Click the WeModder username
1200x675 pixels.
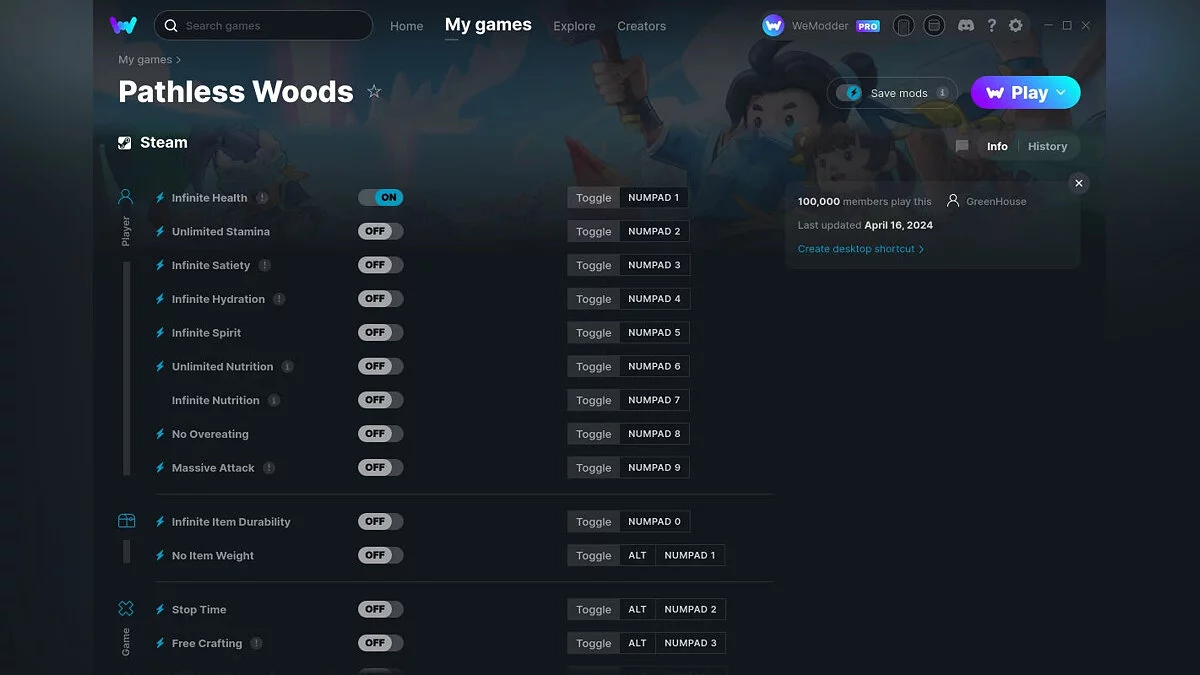pos(820,26)
